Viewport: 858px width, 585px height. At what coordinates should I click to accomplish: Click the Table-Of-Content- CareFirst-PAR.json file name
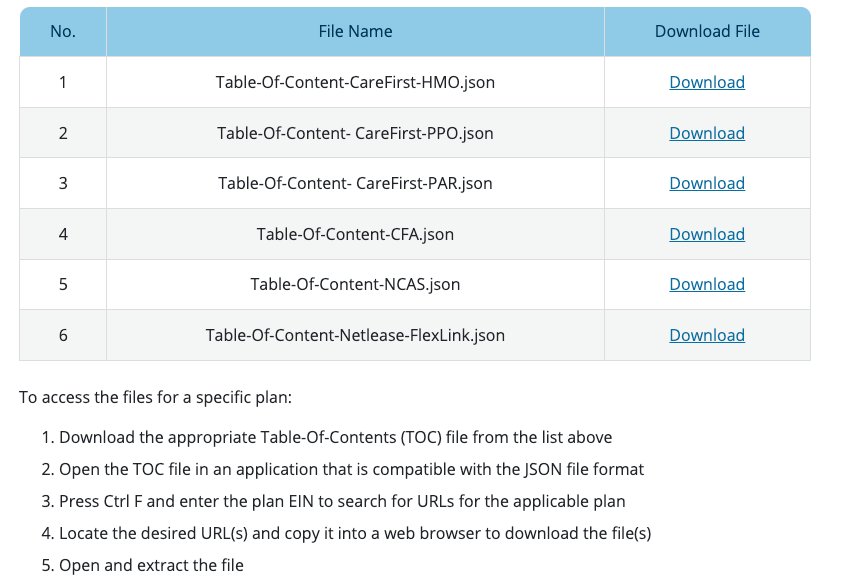[x=355, y=183]
